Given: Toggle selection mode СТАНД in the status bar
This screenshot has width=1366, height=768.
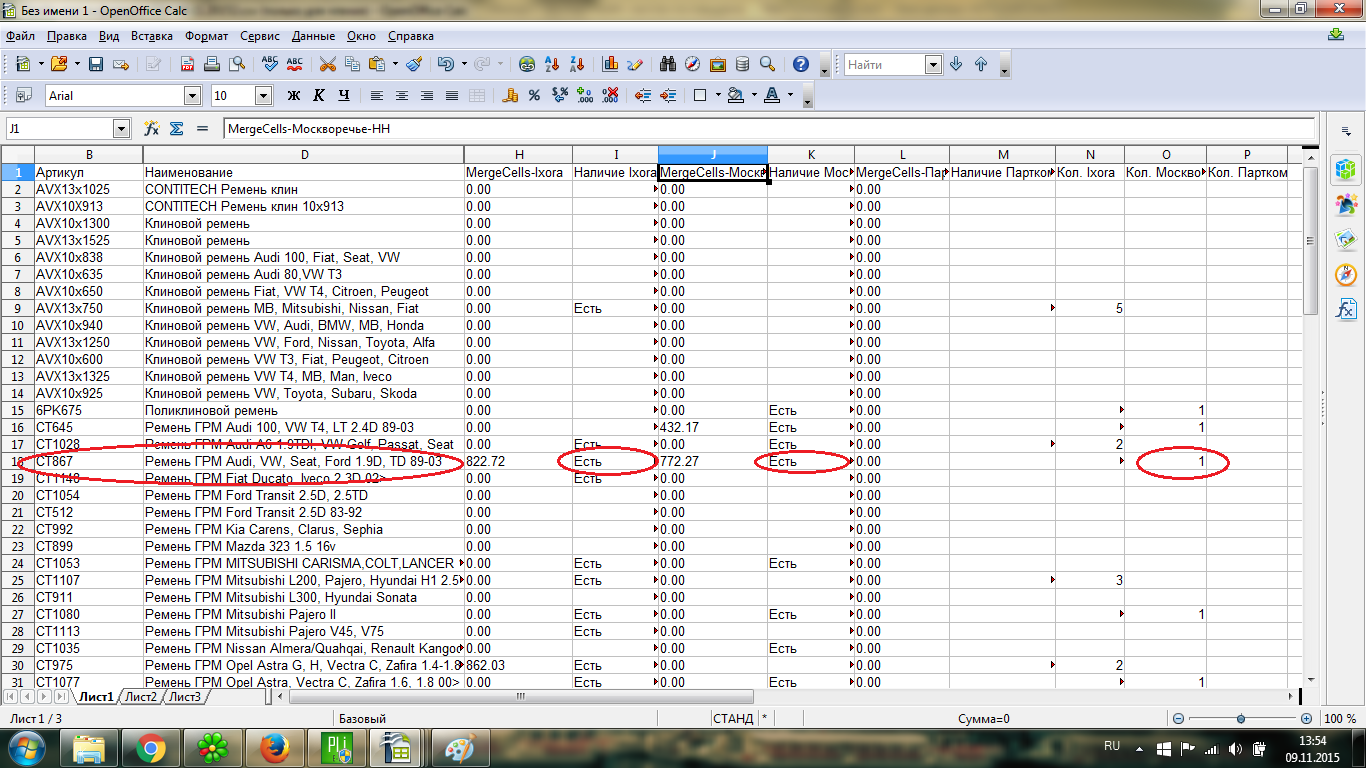Looking at the screenshot, I should pyautogui.click(x=733, y=718).
